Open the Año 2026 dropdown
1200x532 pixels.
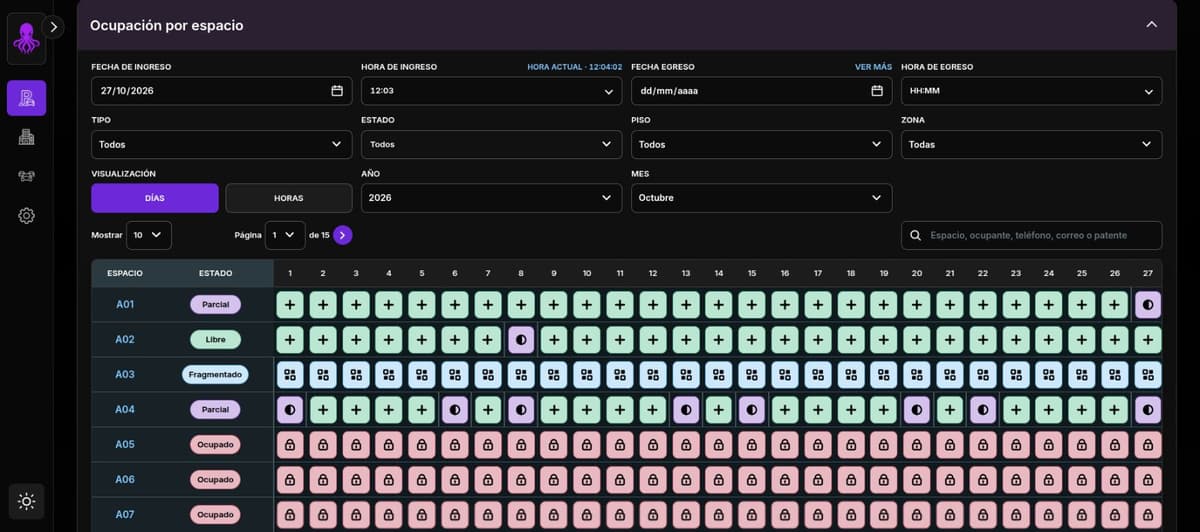(x=491, y=198)
